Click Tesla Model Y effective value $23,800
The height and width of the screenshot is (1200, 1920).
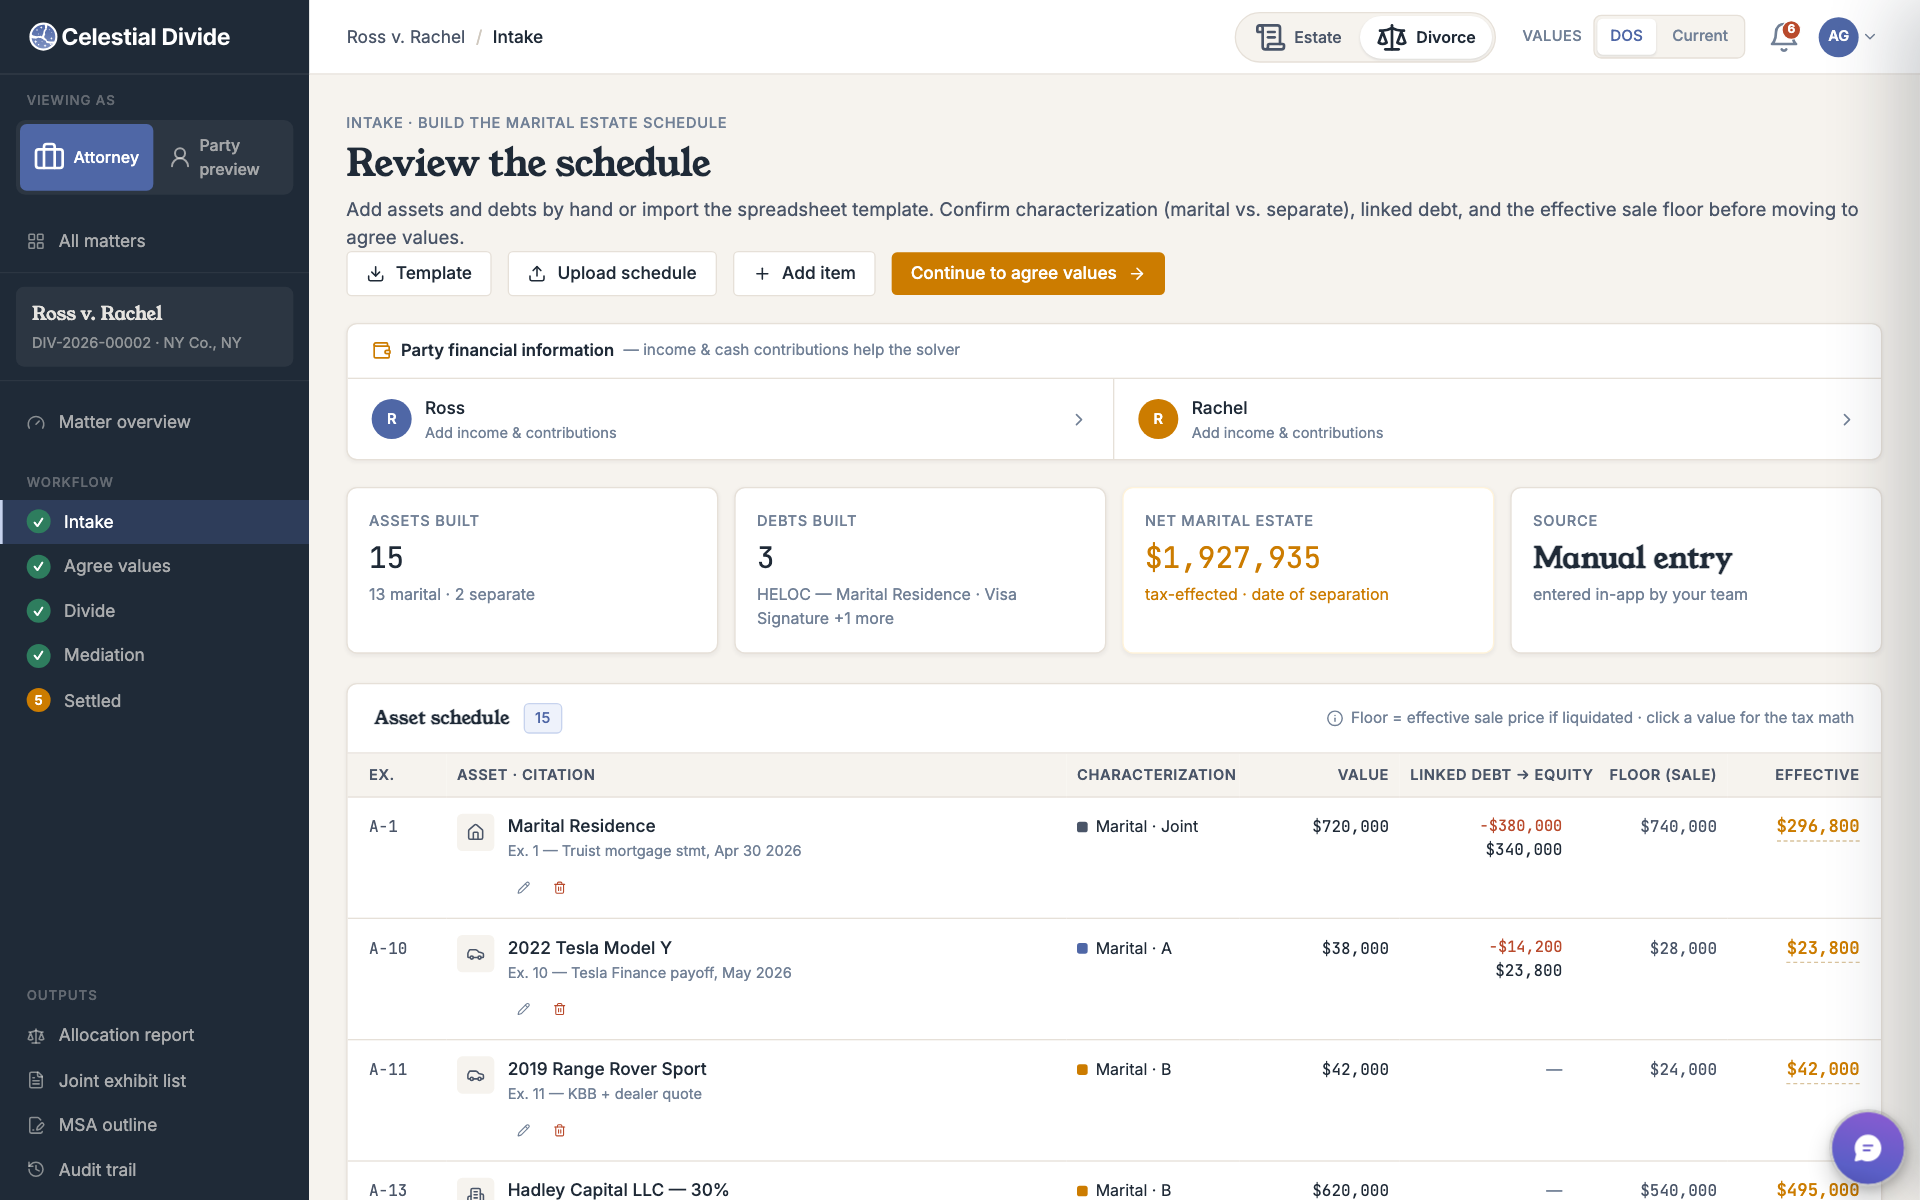1823,949
